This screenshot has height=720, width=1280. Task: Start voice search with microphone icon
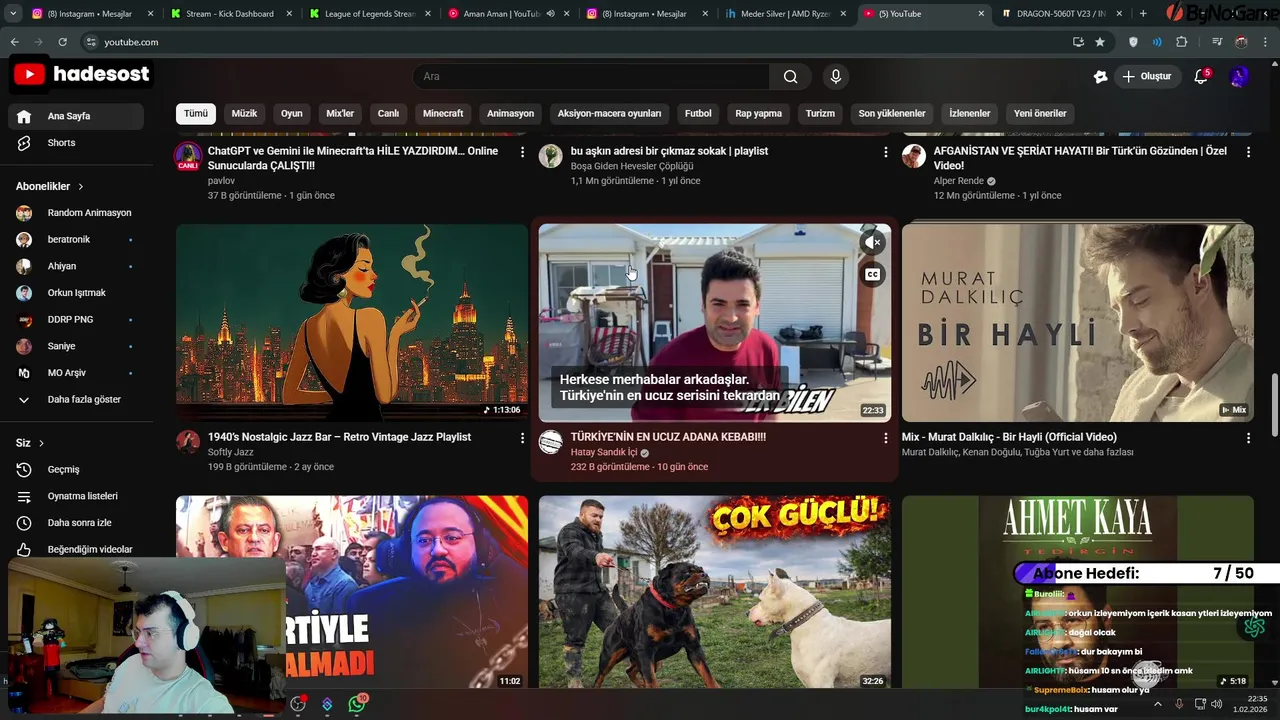tap(836, 77)
